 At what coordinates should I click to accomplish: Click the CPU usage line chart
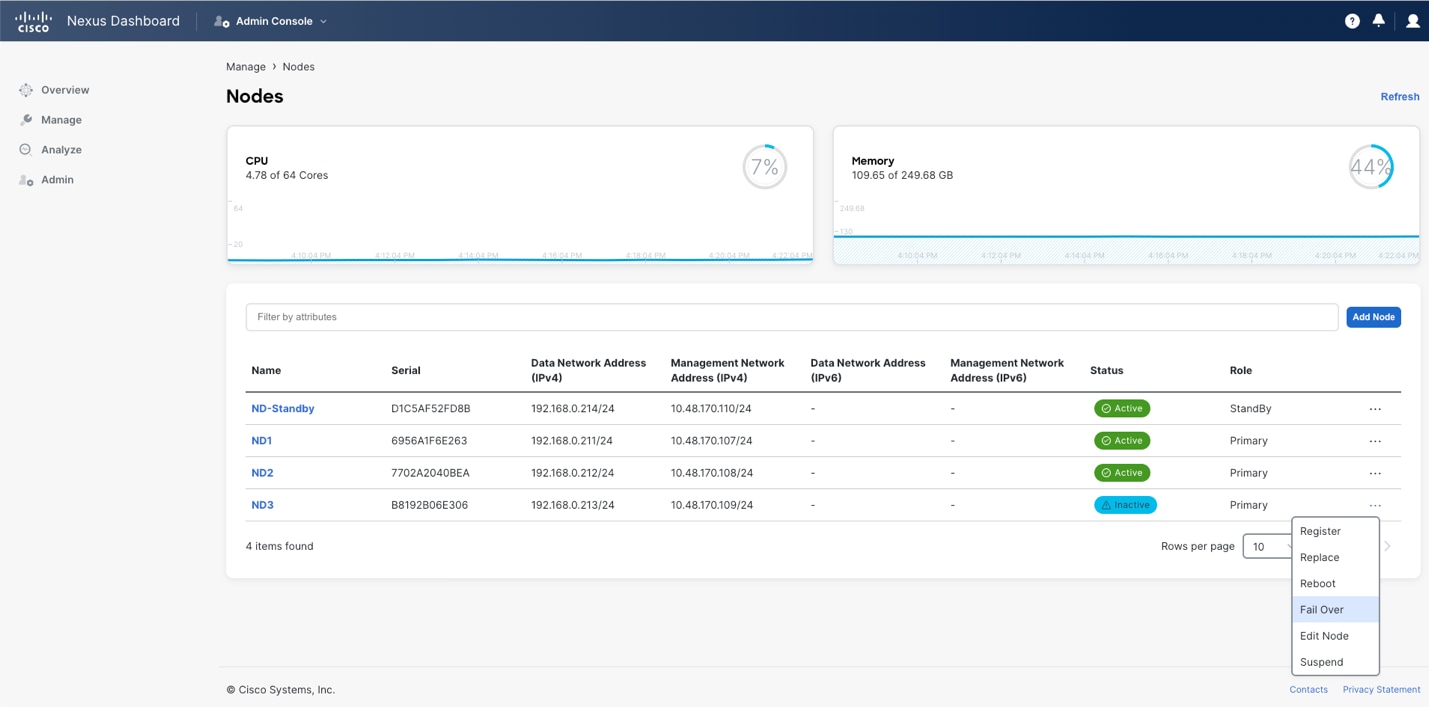tap(520, 232)
